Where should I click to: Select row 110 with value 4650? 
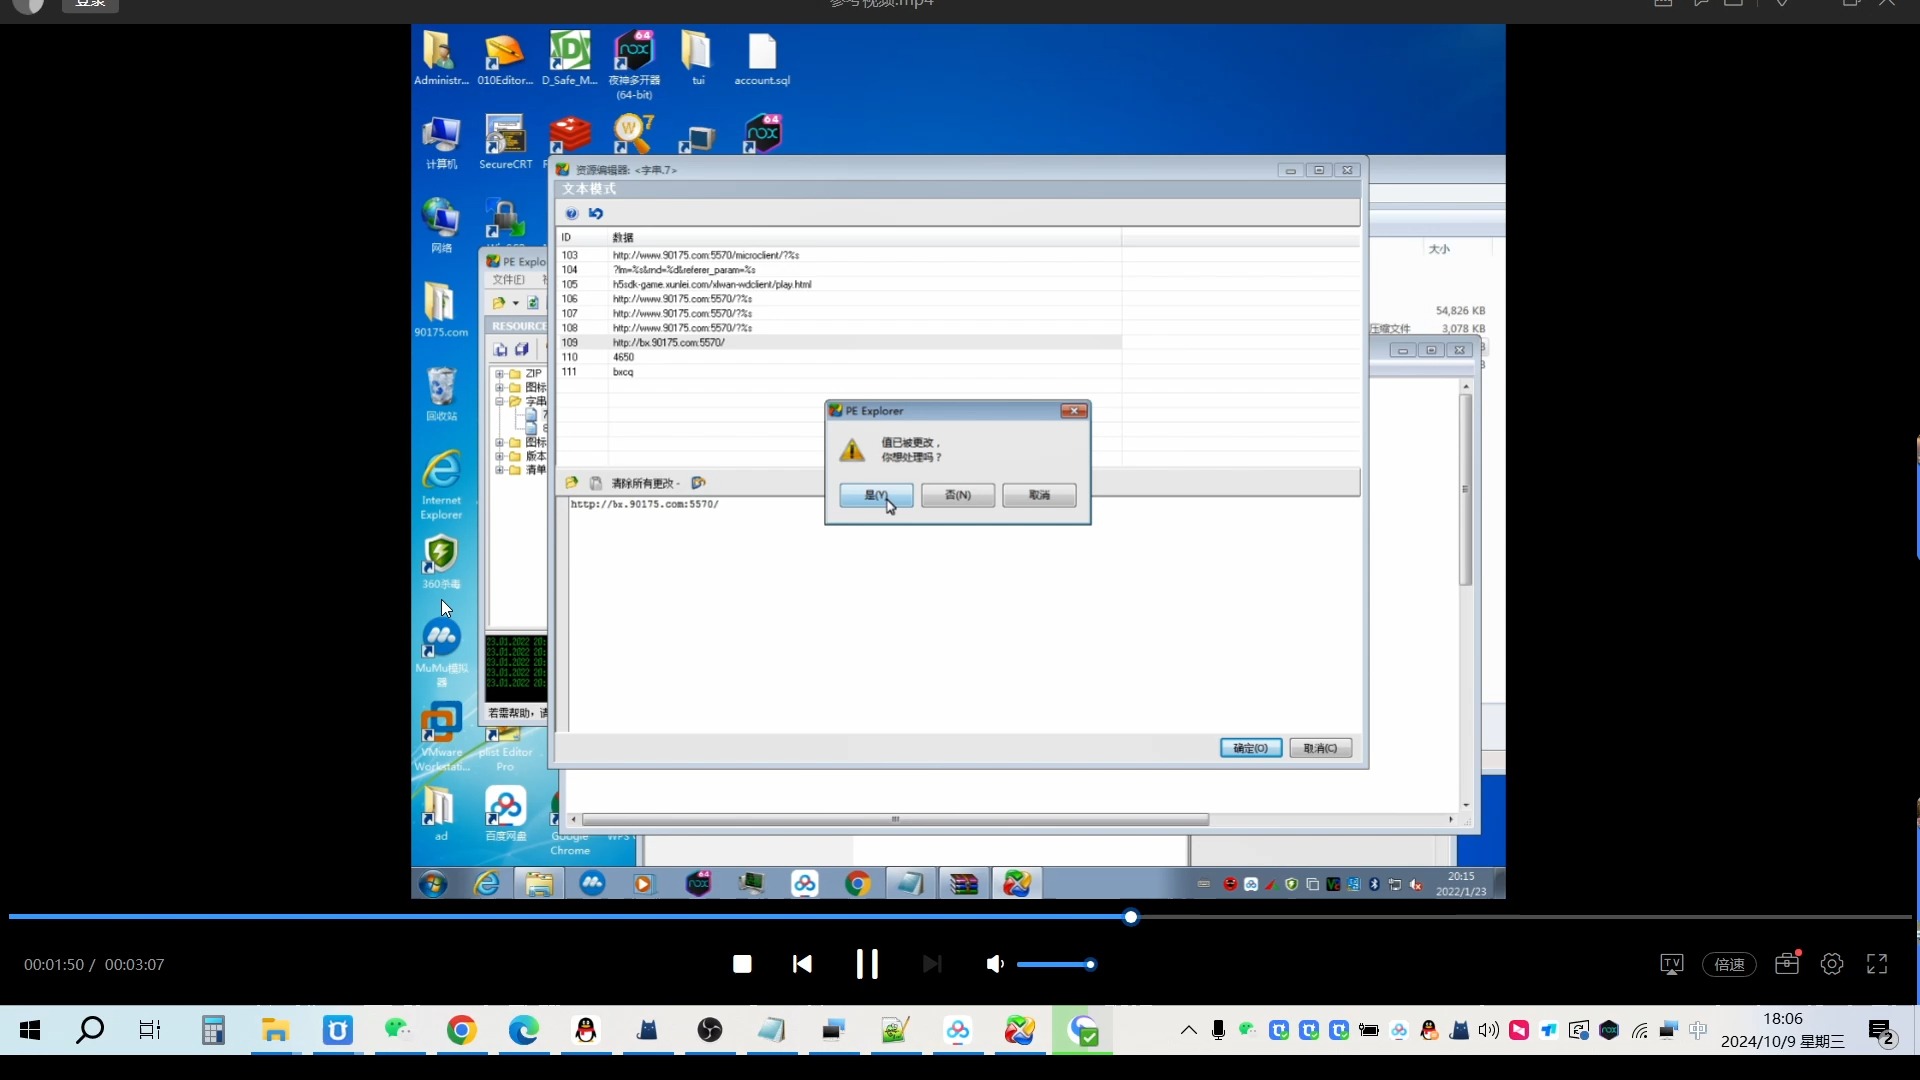[840, 357]
